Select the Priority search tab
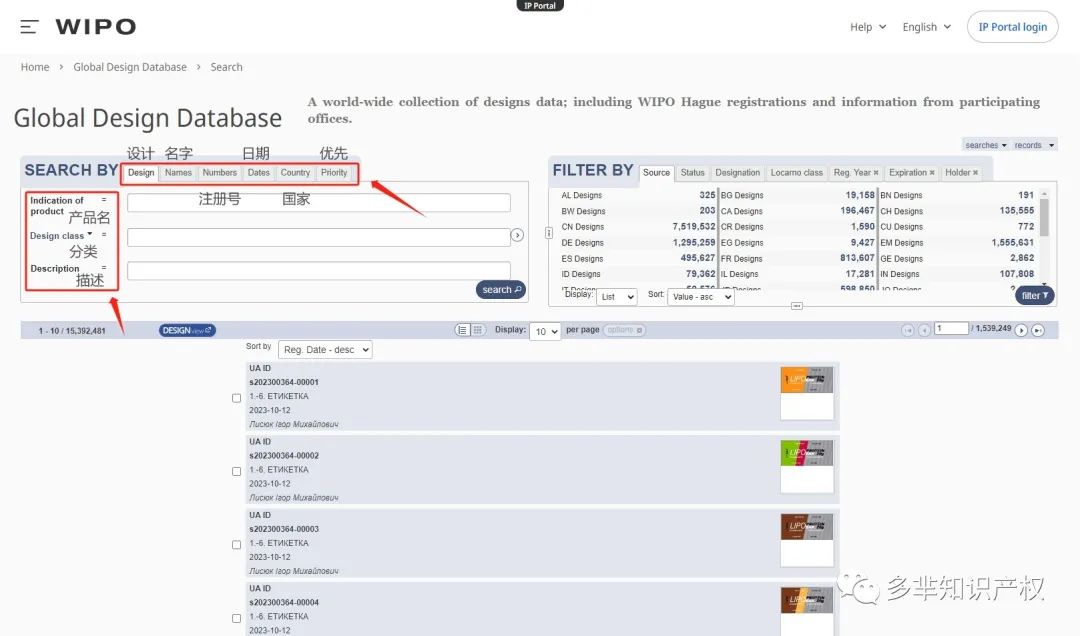This screenshot has height=636, width=1080. click(x=334, y=173)
